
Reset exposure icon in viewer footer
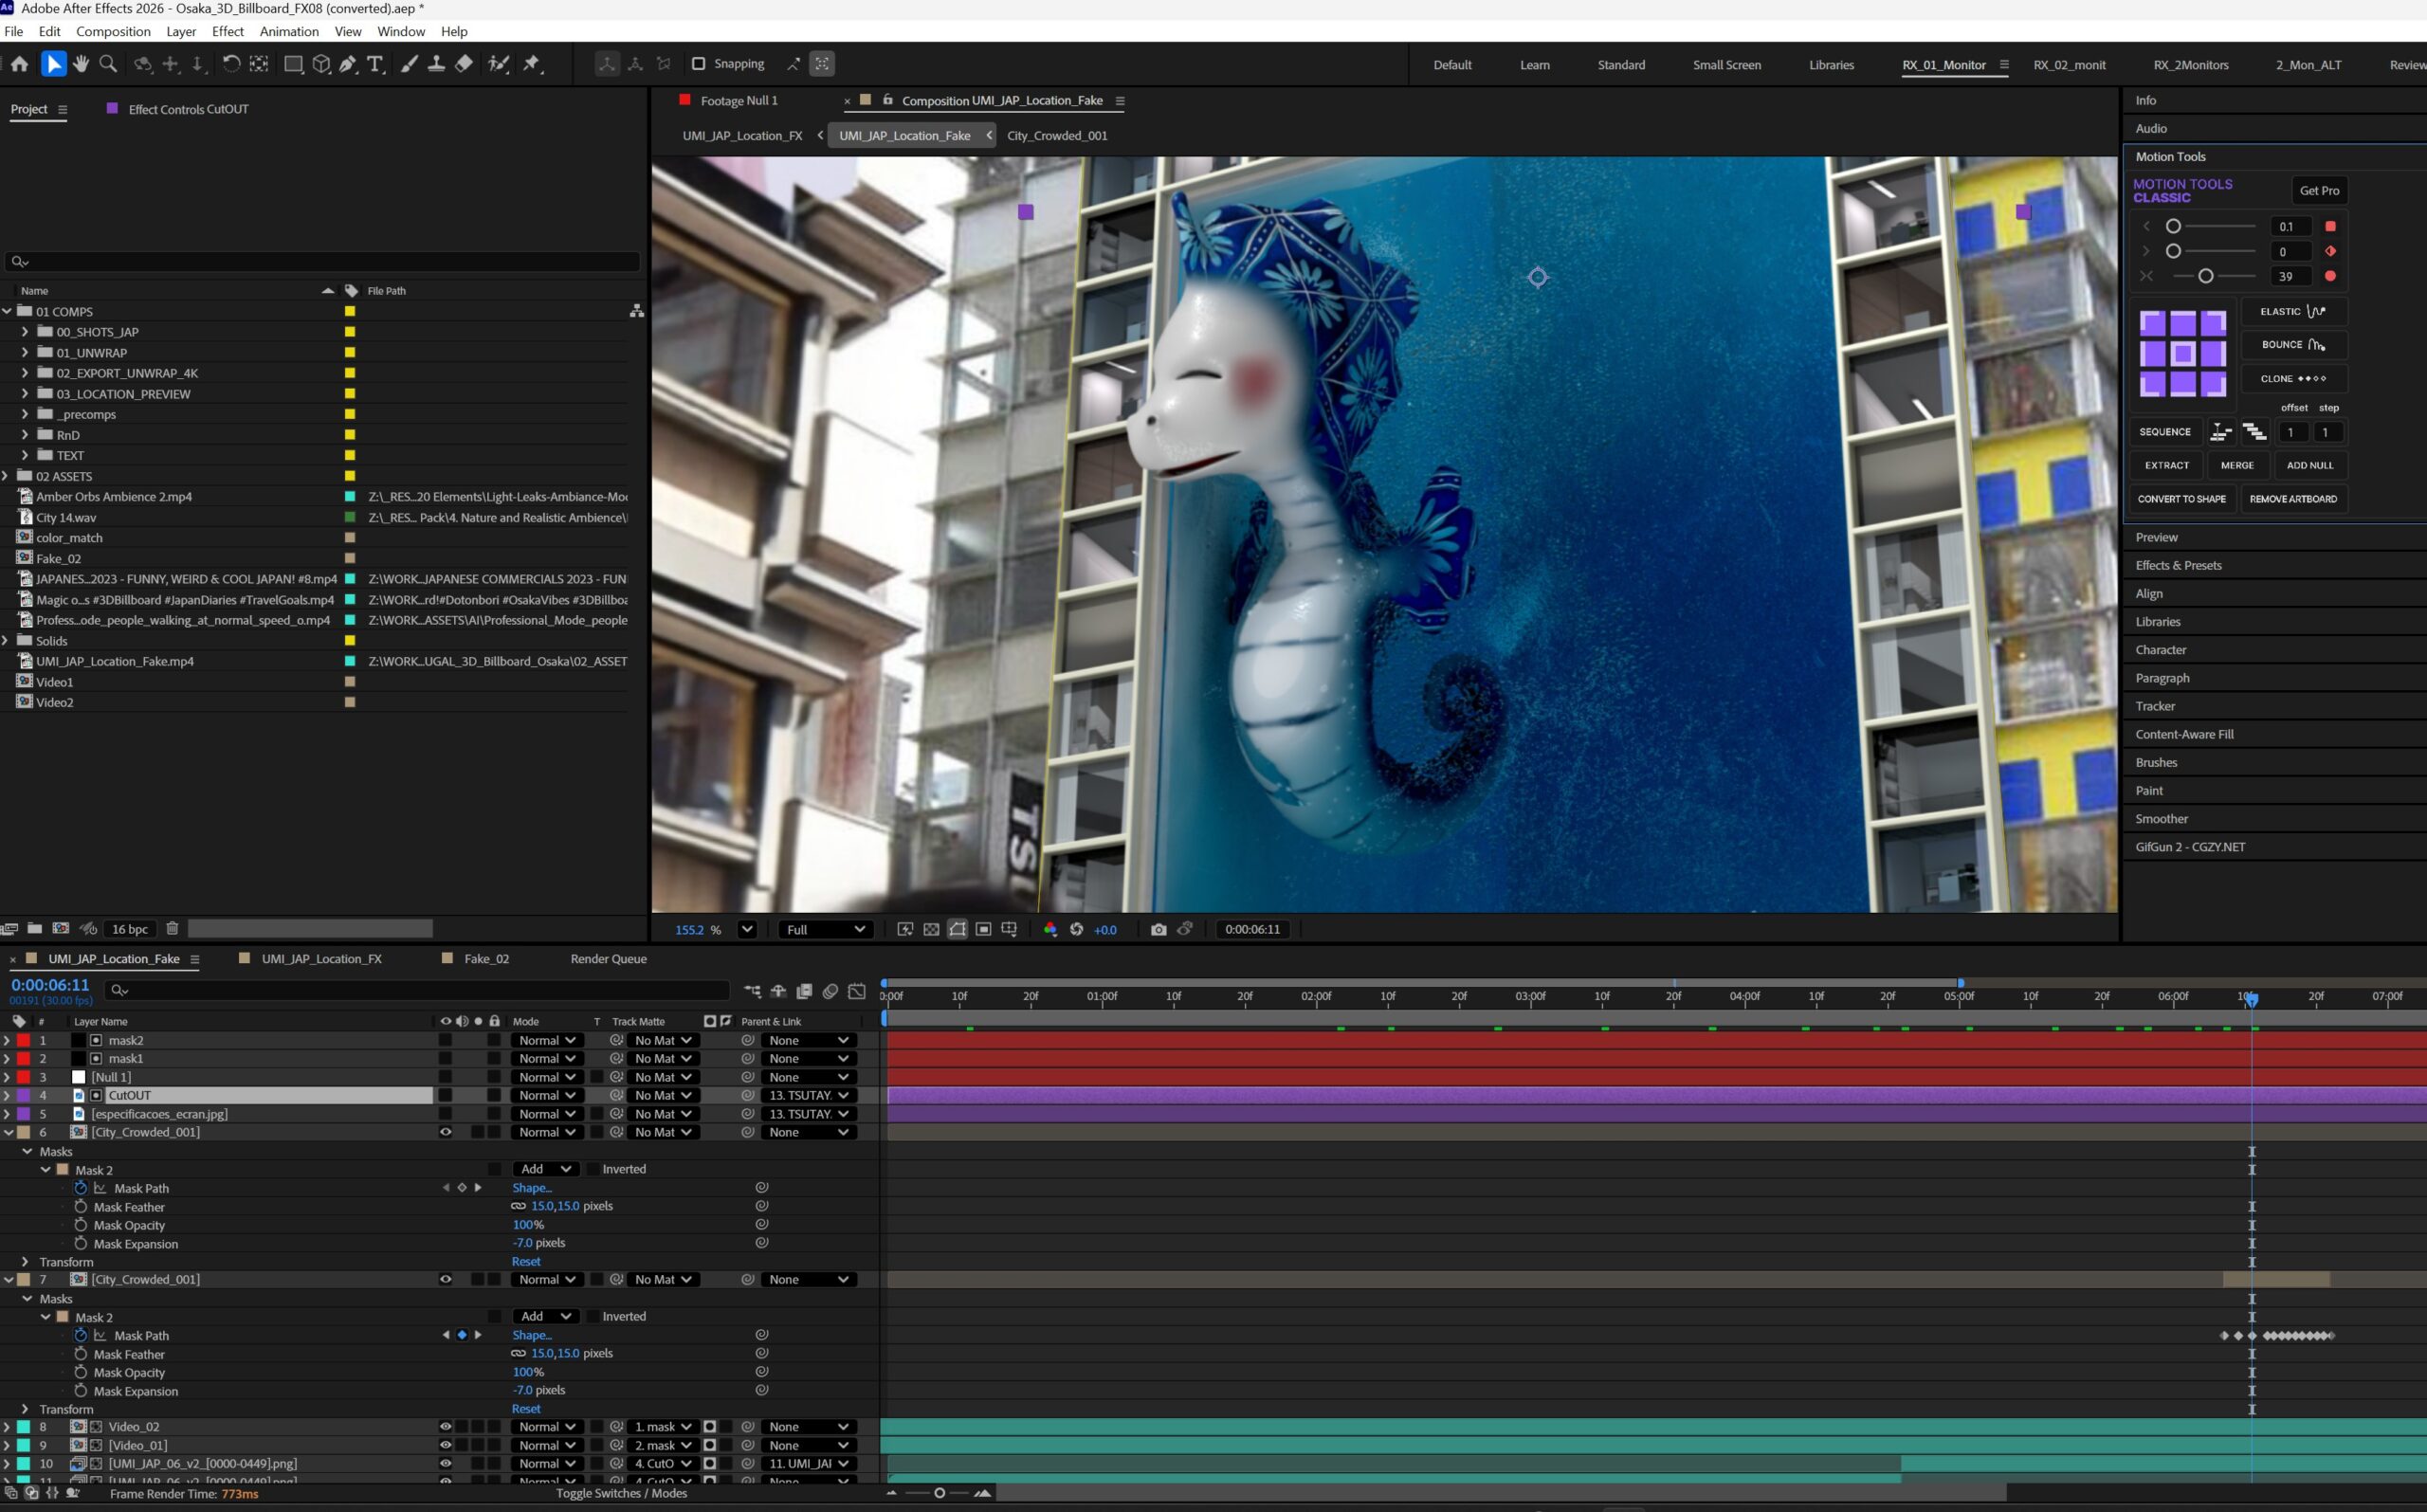click(x=1076, y=929)
